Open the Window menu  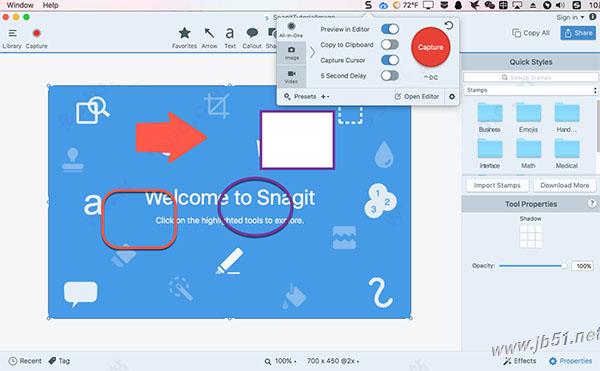pos(20,5)
